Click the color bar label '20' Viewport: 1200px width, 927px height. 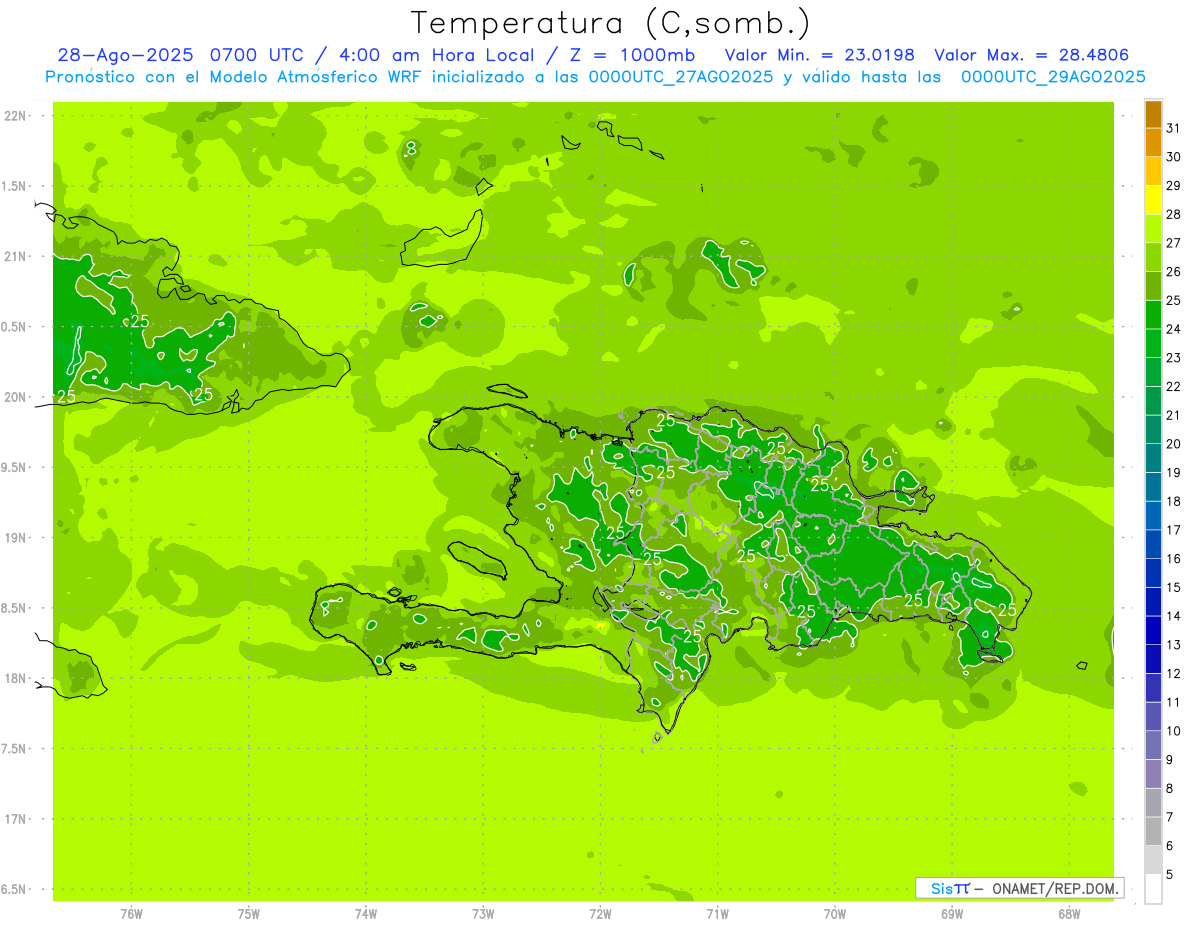pos(1174,444)
